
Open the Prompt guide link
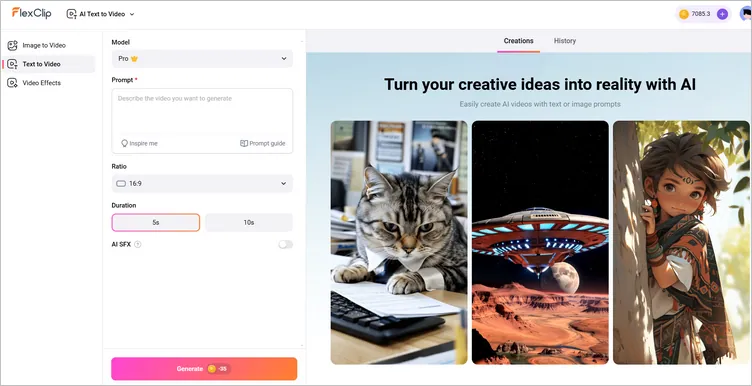tap(262, 143)
